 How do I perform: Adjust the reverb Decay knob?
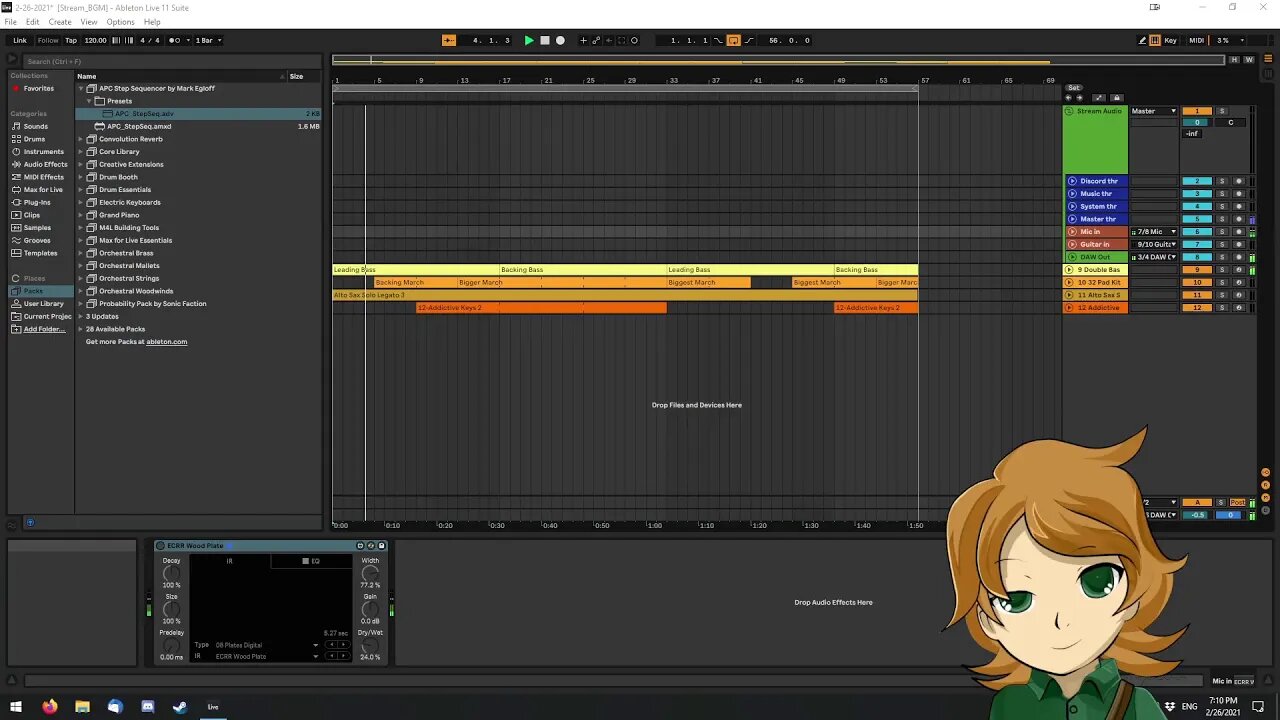point(171,573)
